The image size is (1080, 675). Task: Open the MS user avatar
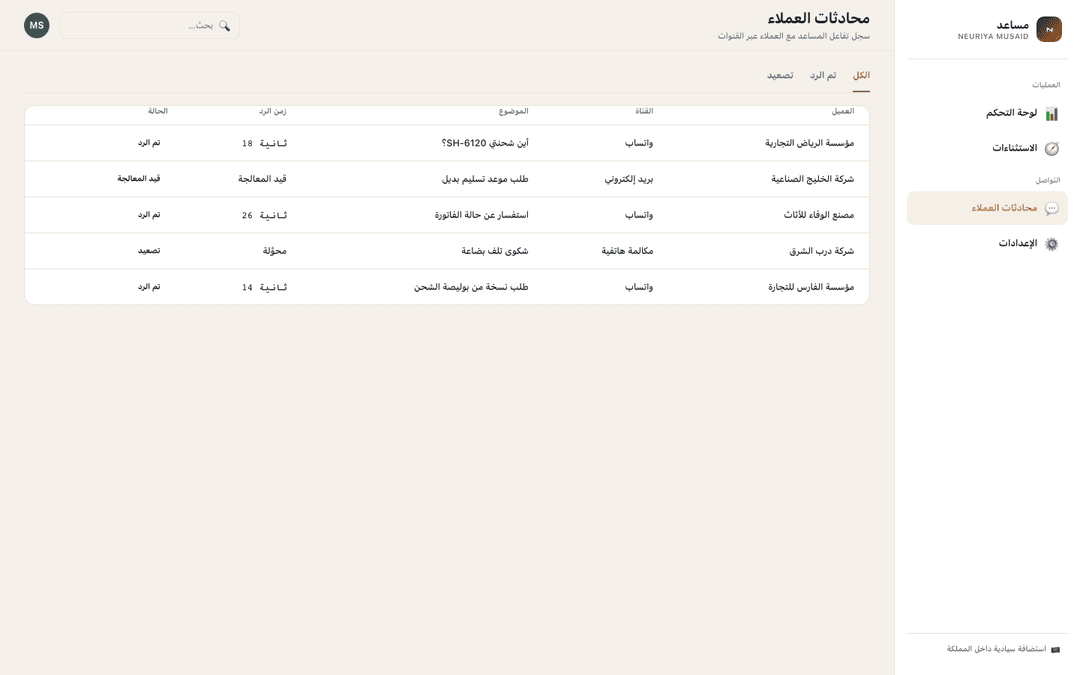(37, 25)
